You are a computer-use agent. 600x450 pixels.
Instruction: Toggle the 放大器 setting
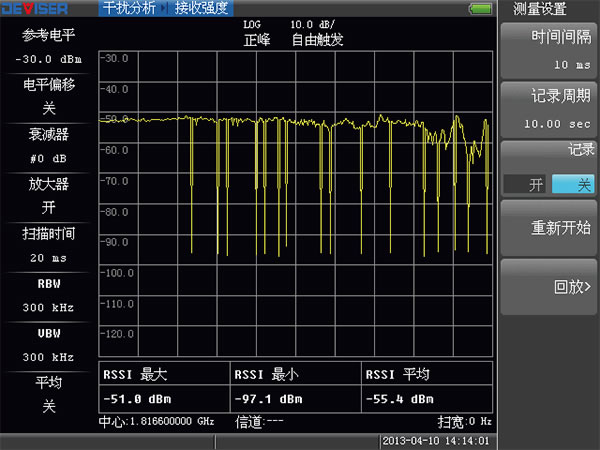click(x=49, y=196)
